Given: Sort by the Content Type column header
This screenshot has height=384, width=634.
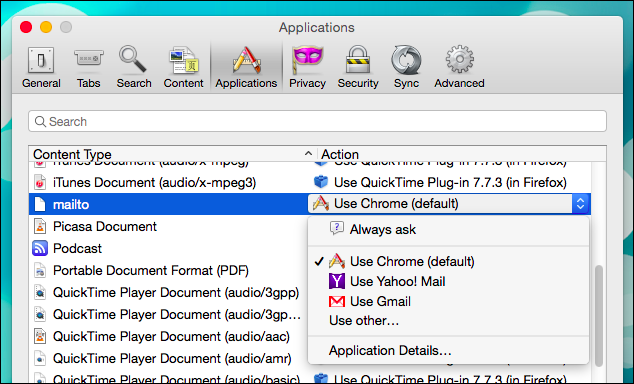Looking at the screenshot, I should pos(173,154).
